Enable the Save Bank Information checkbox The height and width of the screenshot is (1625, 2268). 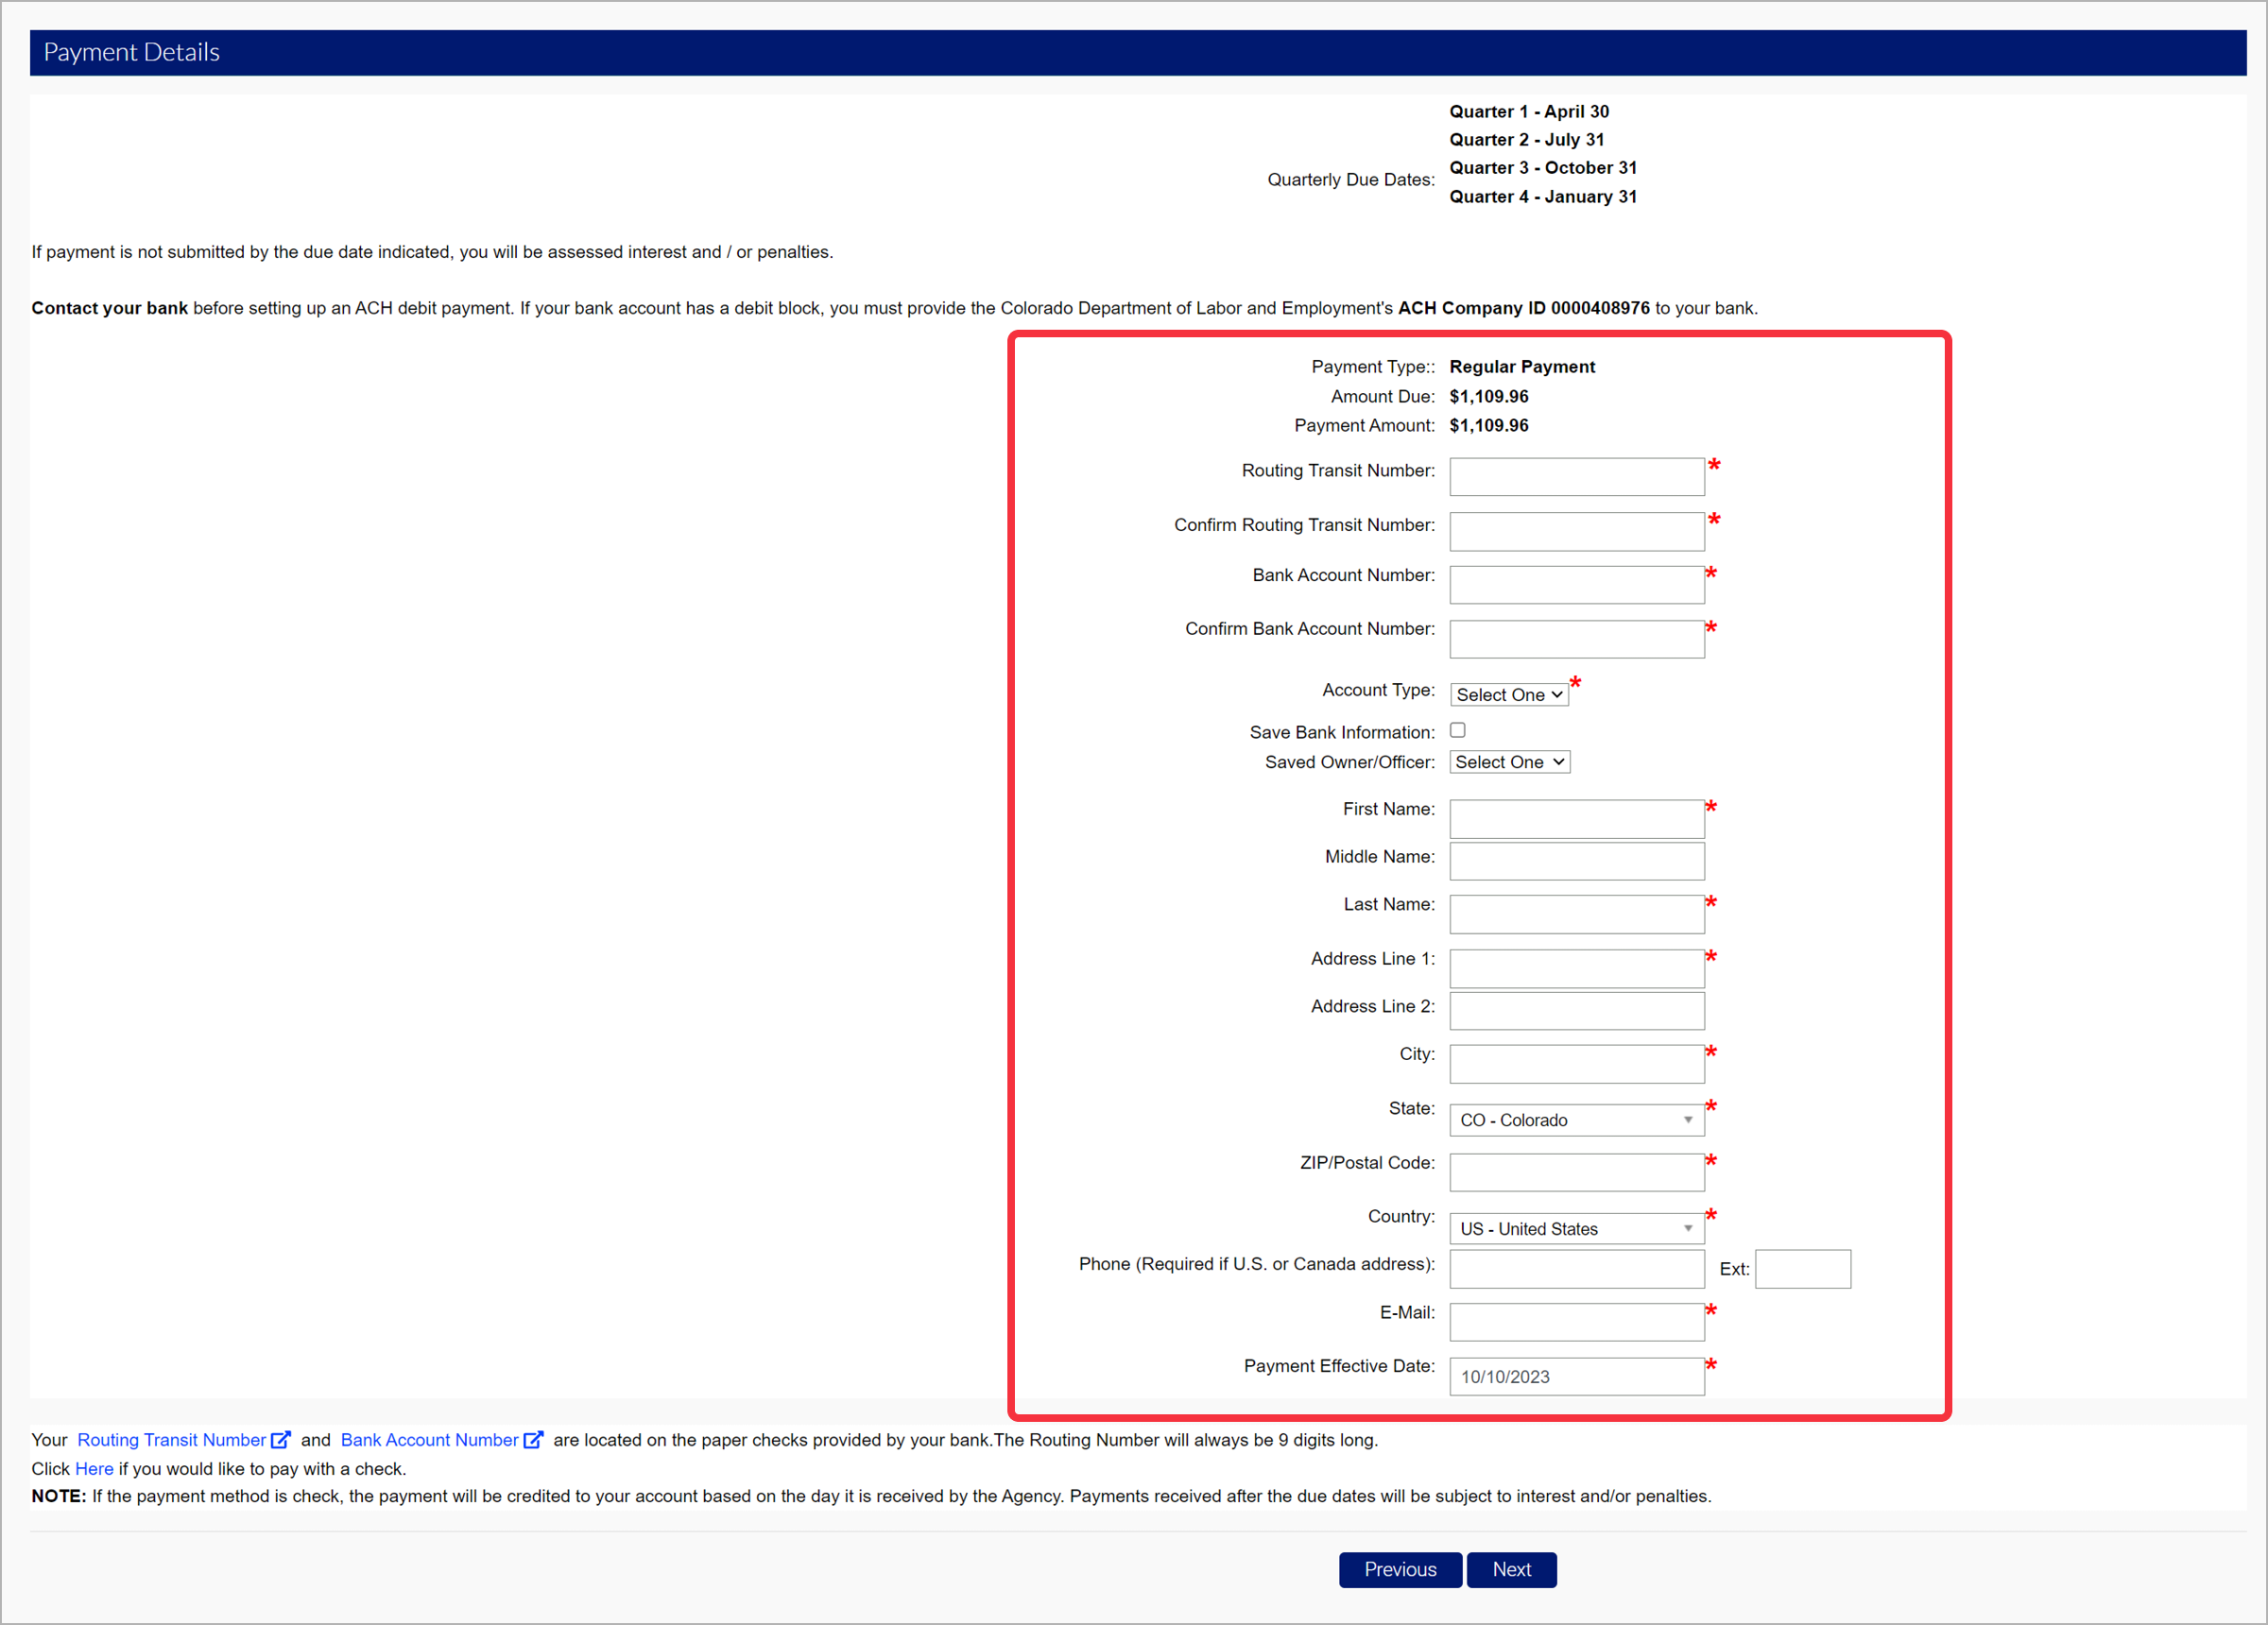[1458, 730]
